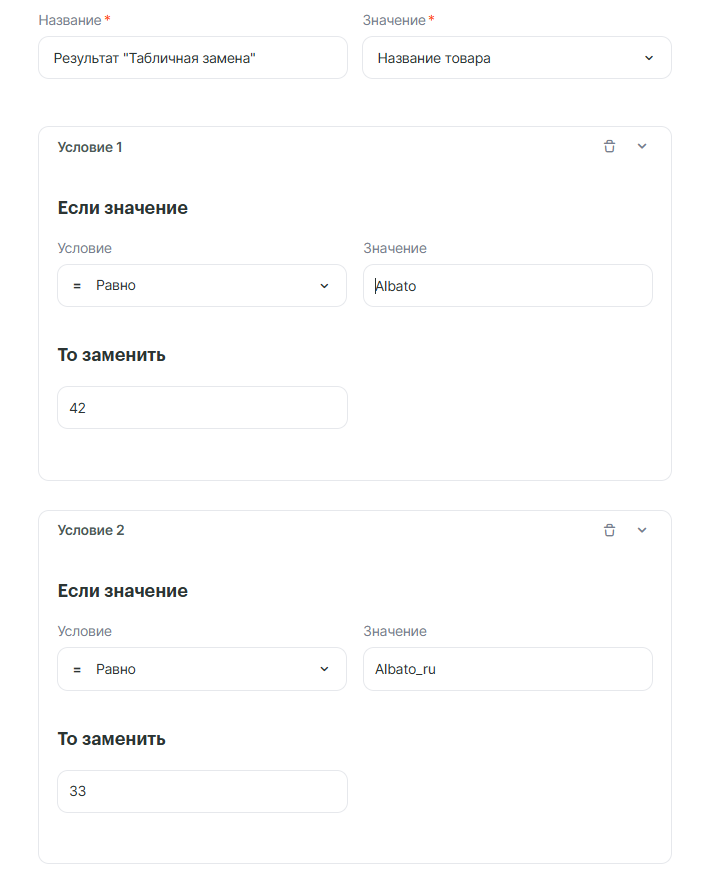Image resolution: width=707 pixels, height=872 pixels.
Task: Focus the replacement field containing 33
Action: pos(202,791)
